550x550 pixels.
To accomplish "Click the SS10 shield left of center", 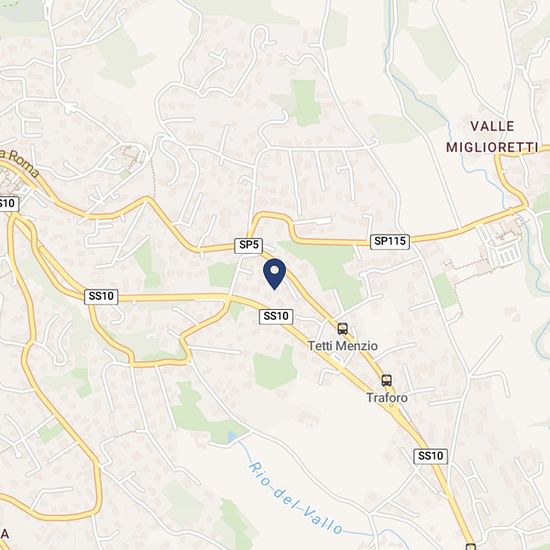I will tap(101, 297).
